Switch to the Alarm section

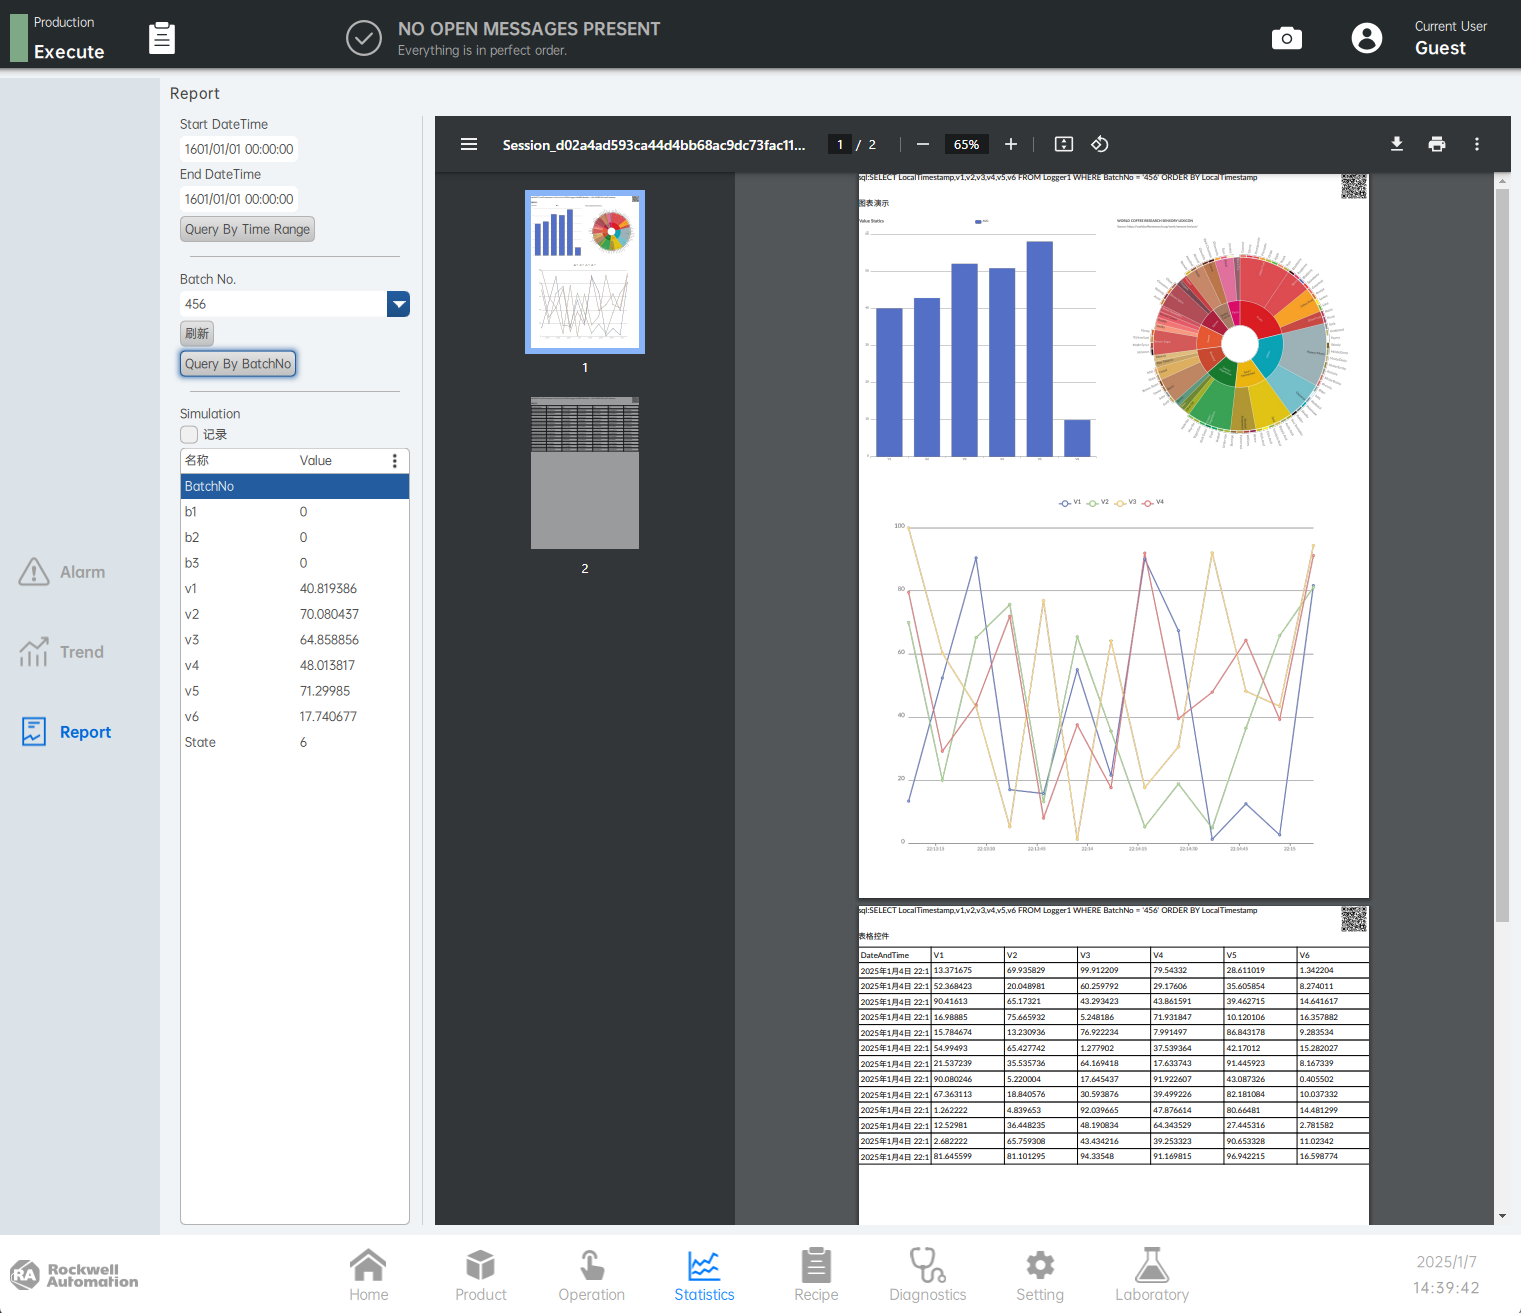[x=62, y=572]
